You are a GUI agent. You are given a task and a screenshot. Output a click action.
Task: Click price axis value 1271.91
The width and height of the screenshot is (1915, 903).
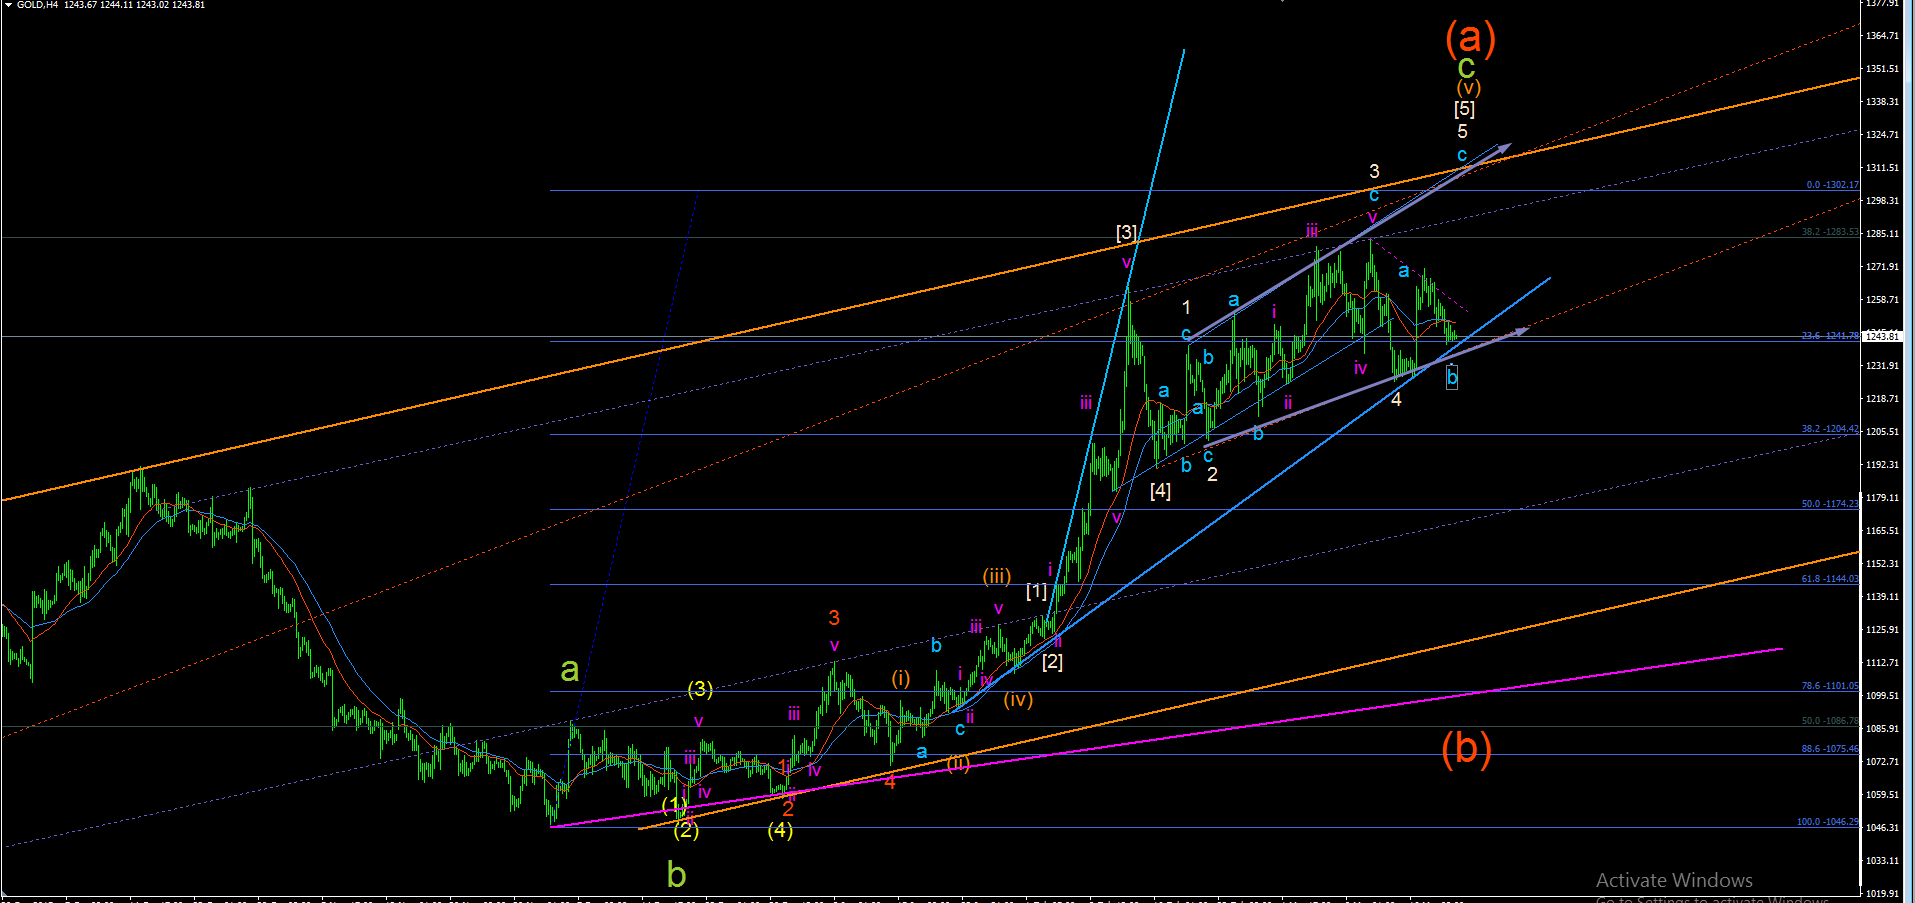[1882, 267]
